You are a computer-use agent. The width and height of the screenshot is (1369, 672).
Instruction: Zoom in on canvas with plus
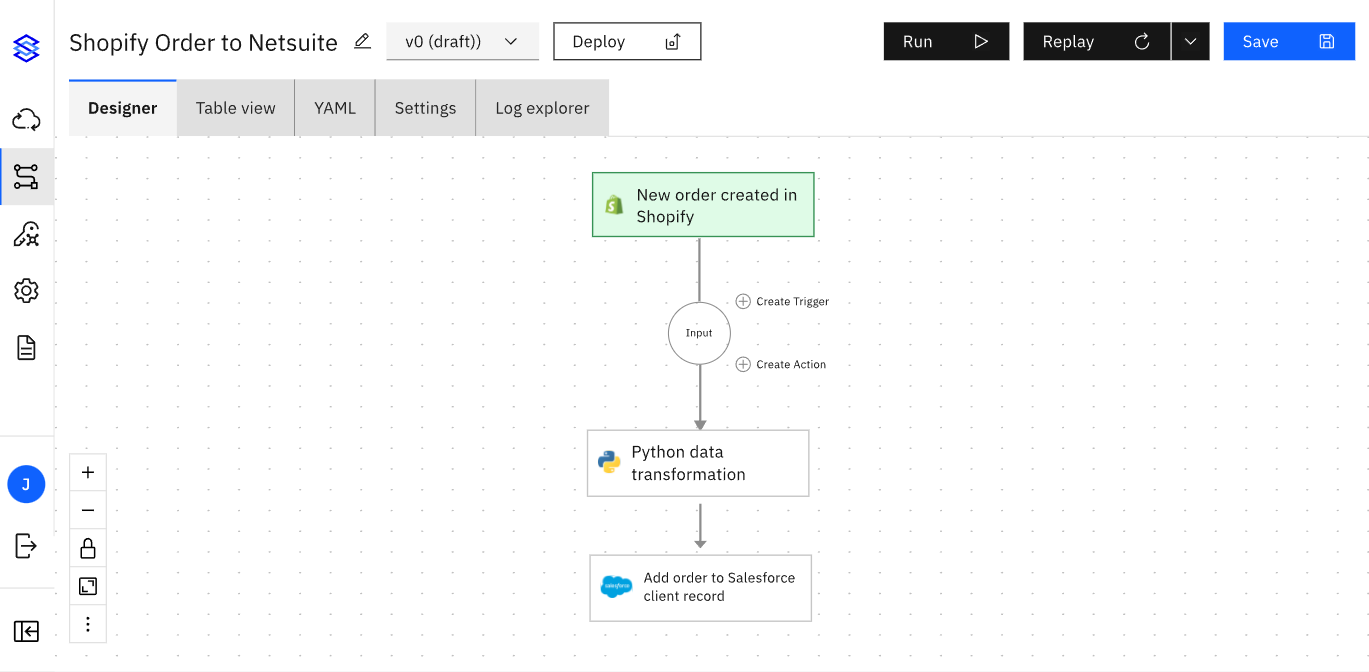coord(88,472)
